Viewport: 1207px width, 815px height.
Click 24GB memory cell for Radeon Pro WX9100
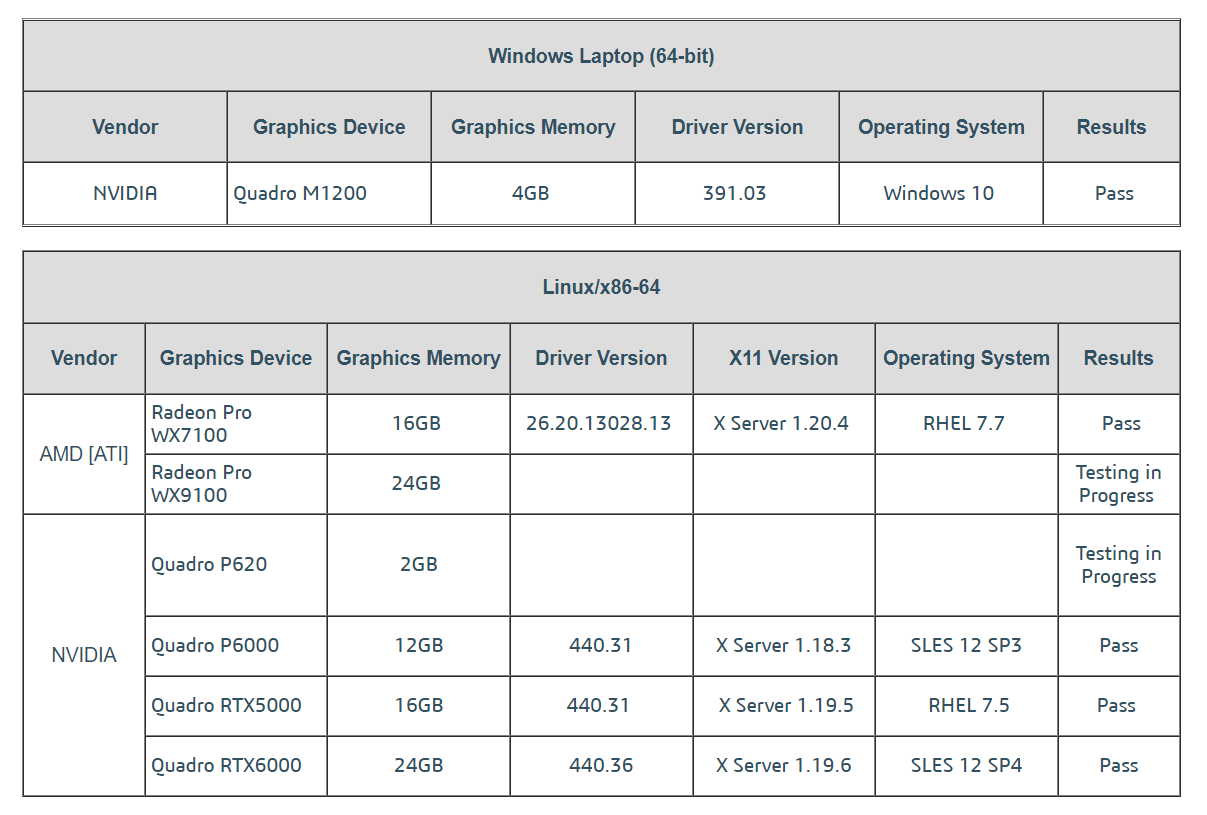419,484
